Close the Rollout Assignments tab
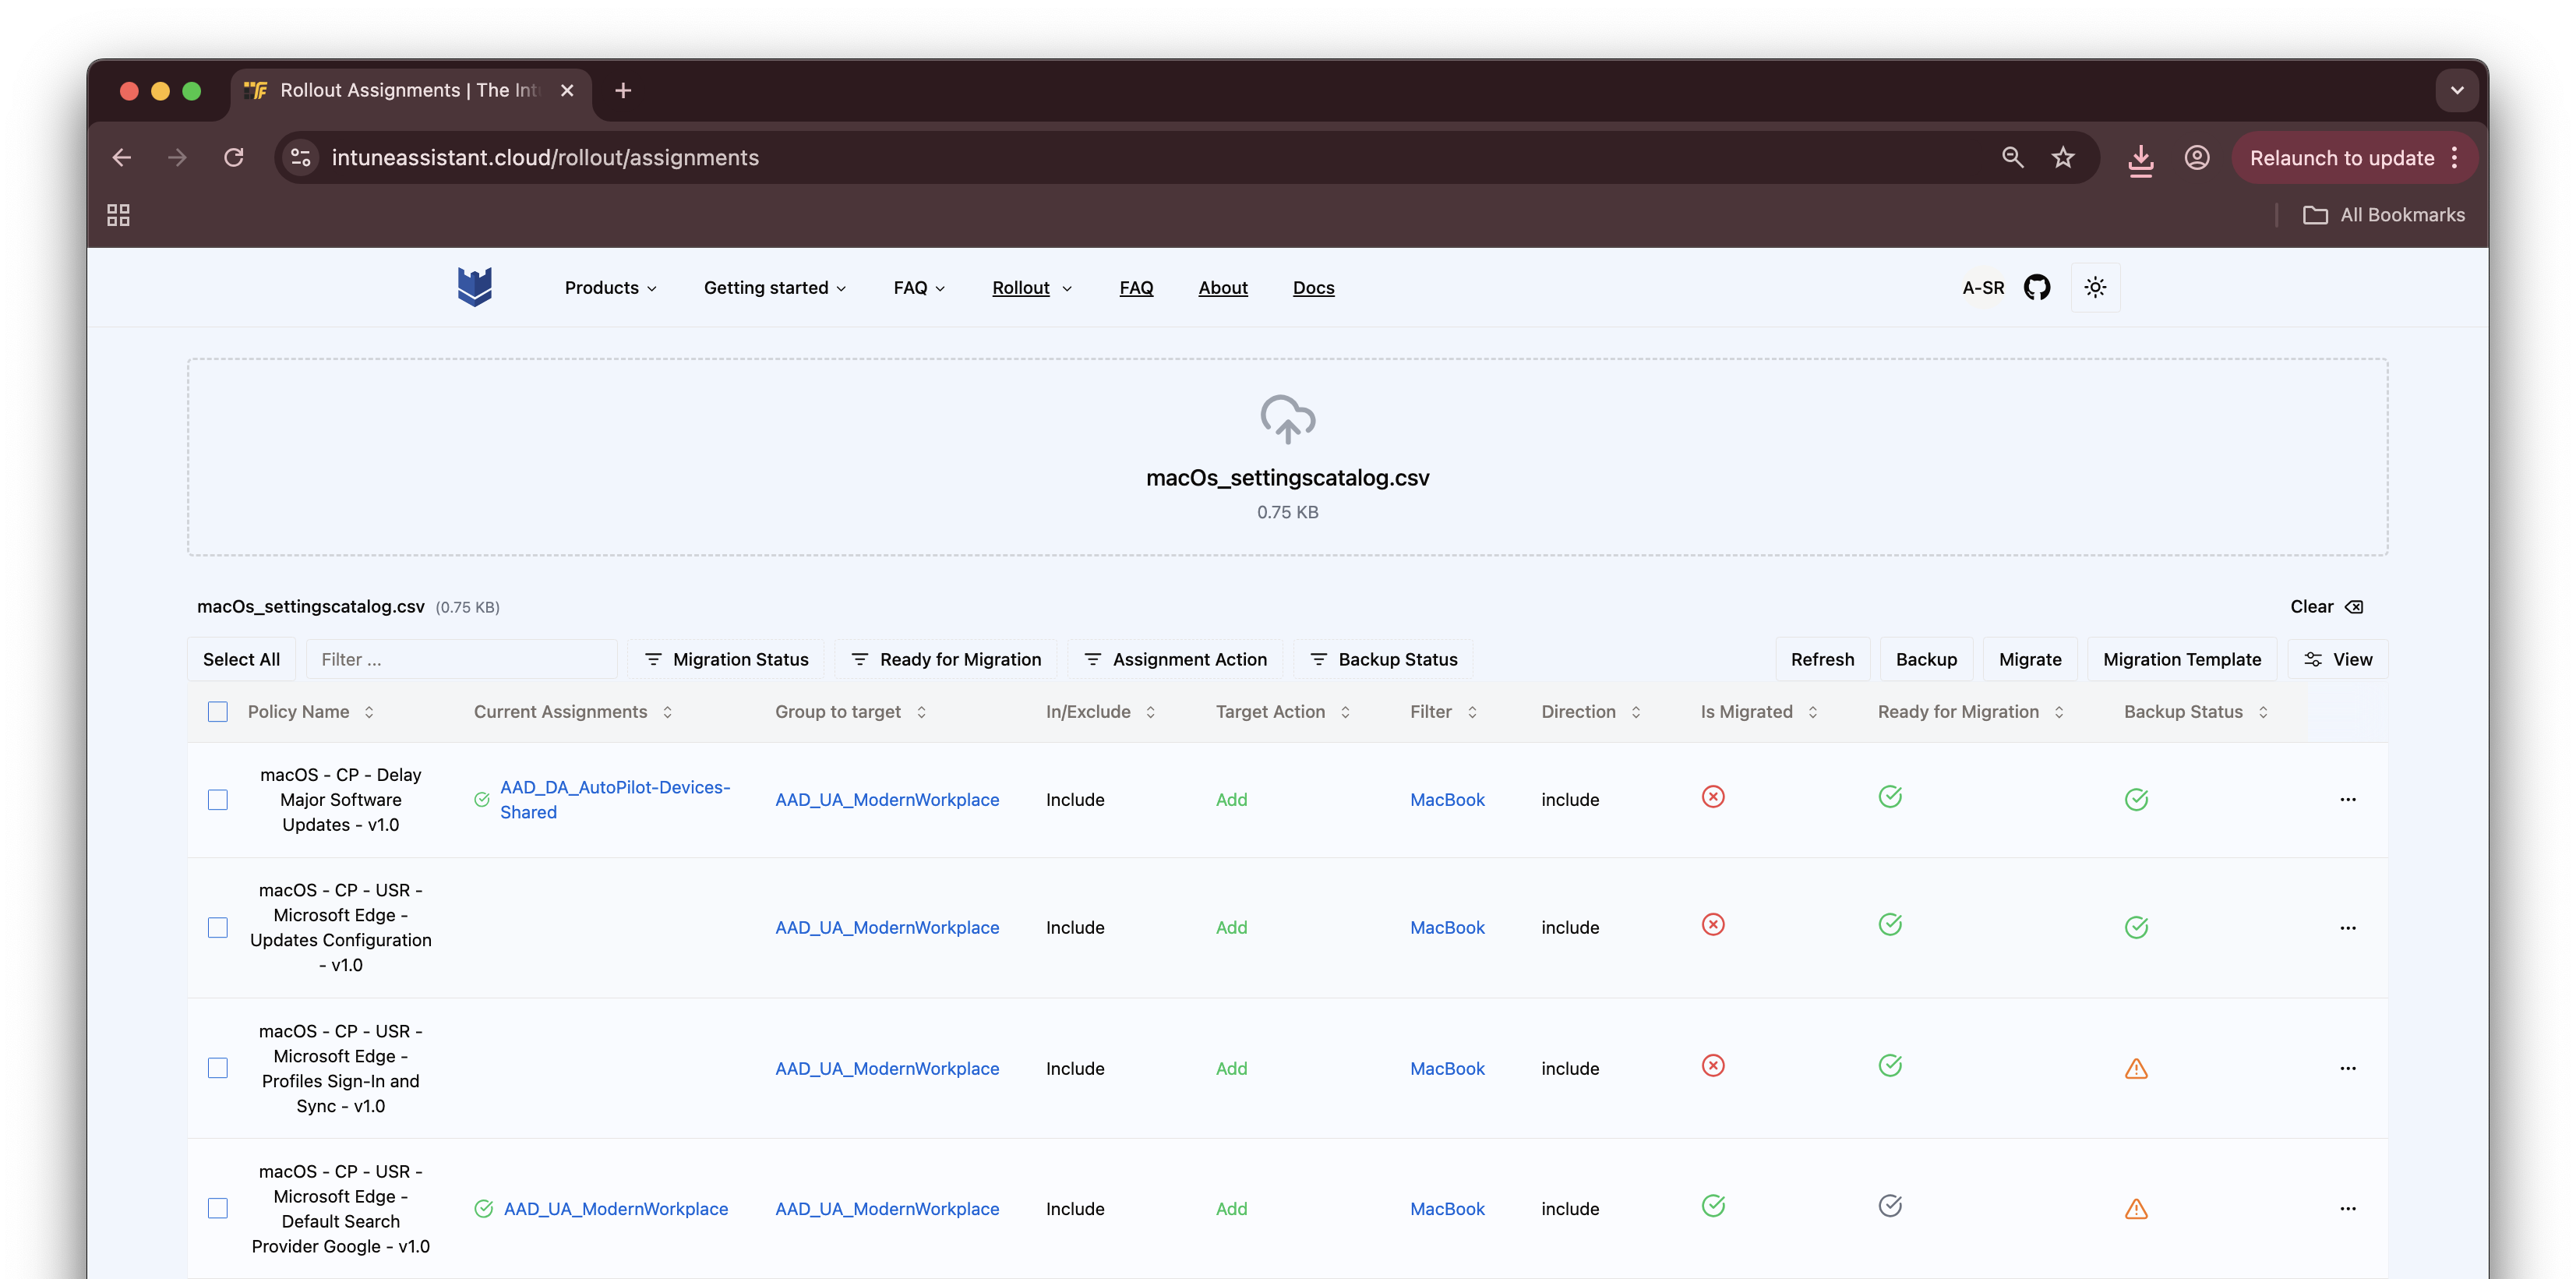This screenshot has width=2576, height=1279. click(x=567, y=91)
